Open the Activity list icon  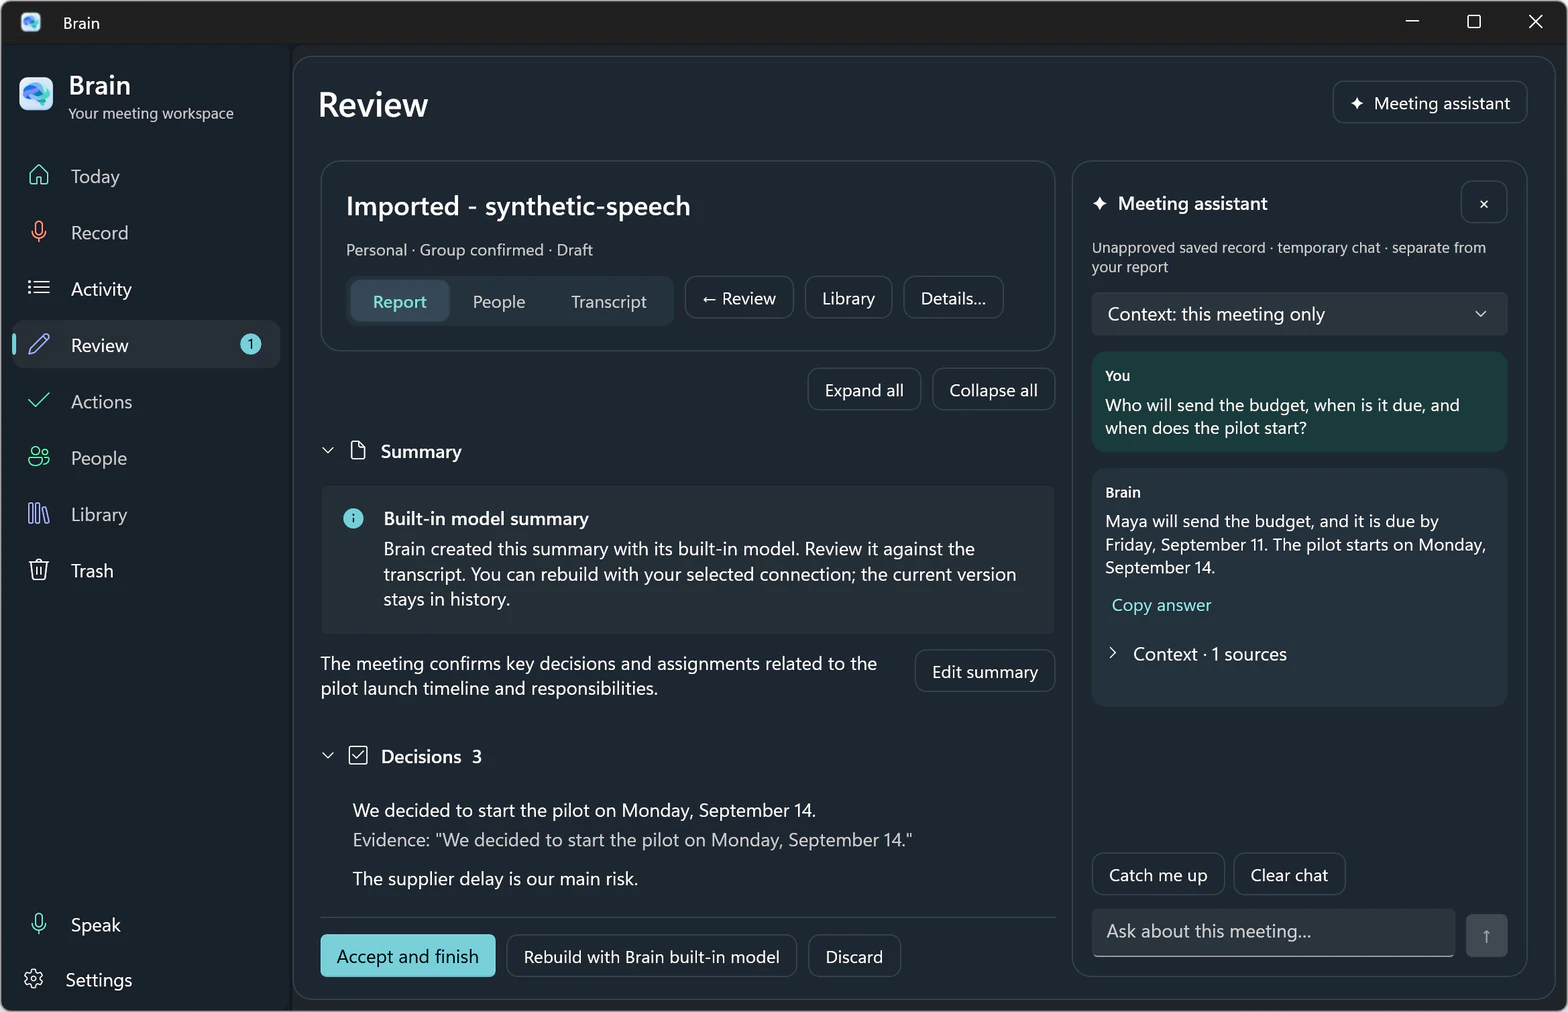[x=39, y=288]
